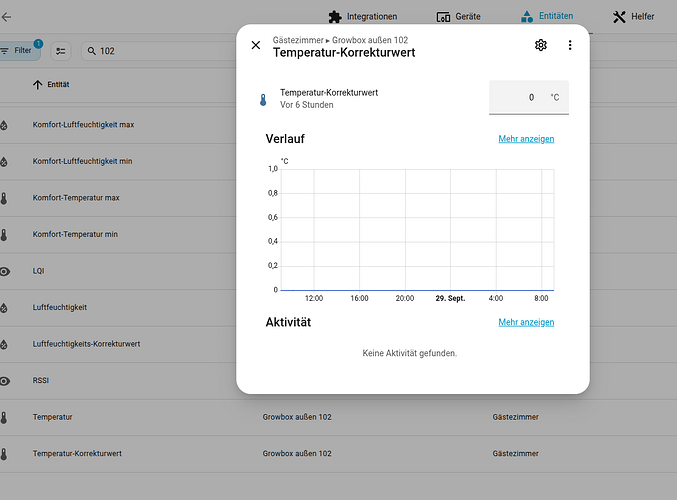Click thermometer icon of Temperatur-Korrekturwert list row
This screenshot has width=677, height=500.
point(4,454)
